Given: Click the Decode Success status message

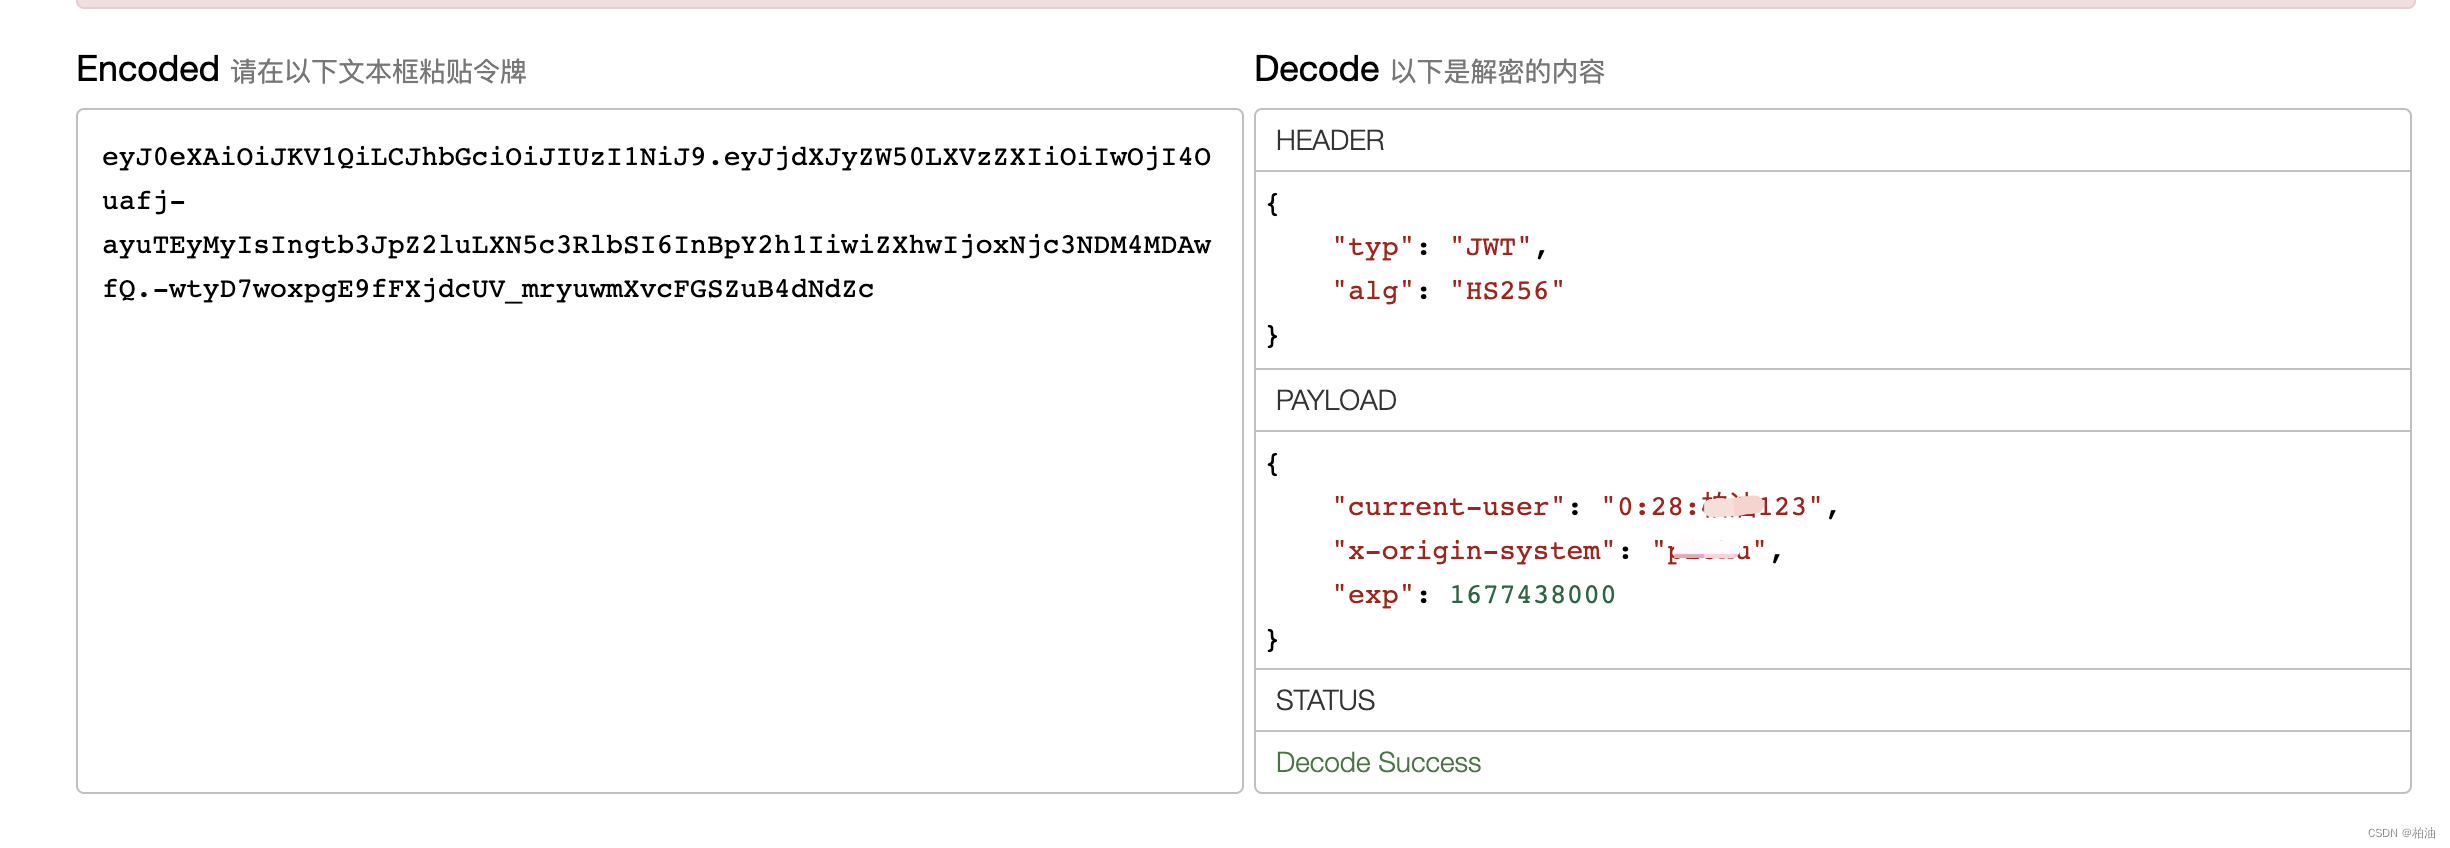Looking at the screenshot, I should [1378, 763].
